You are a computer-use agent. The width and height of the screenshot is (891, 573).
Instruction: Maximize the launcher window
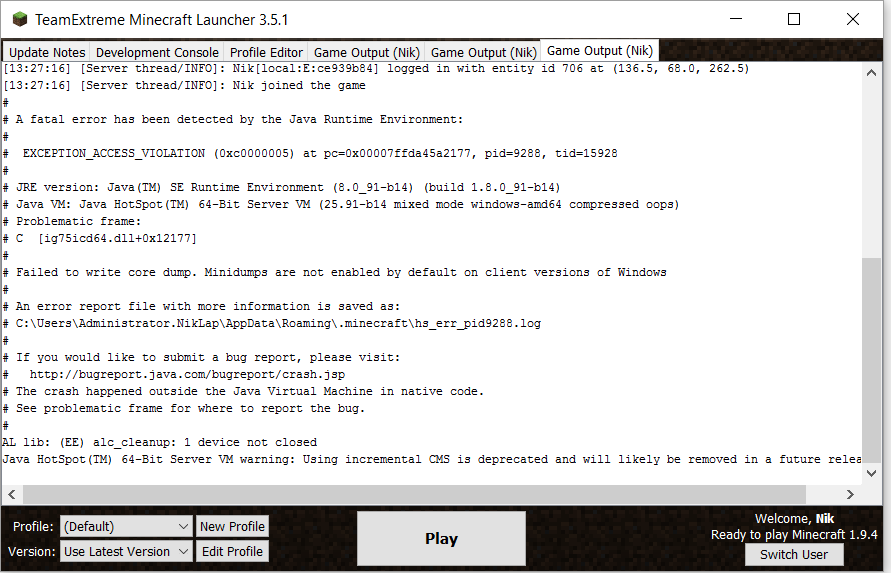point(794,19)
